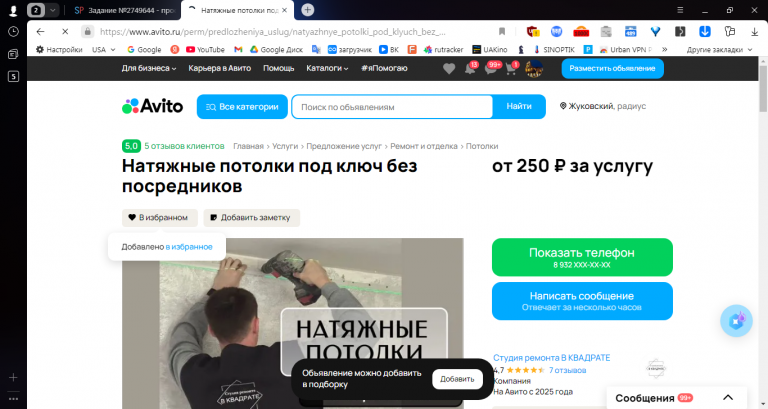Open a new tab with the plus button
The width and height of the screenshot is (768, 409).
point(308,10)
